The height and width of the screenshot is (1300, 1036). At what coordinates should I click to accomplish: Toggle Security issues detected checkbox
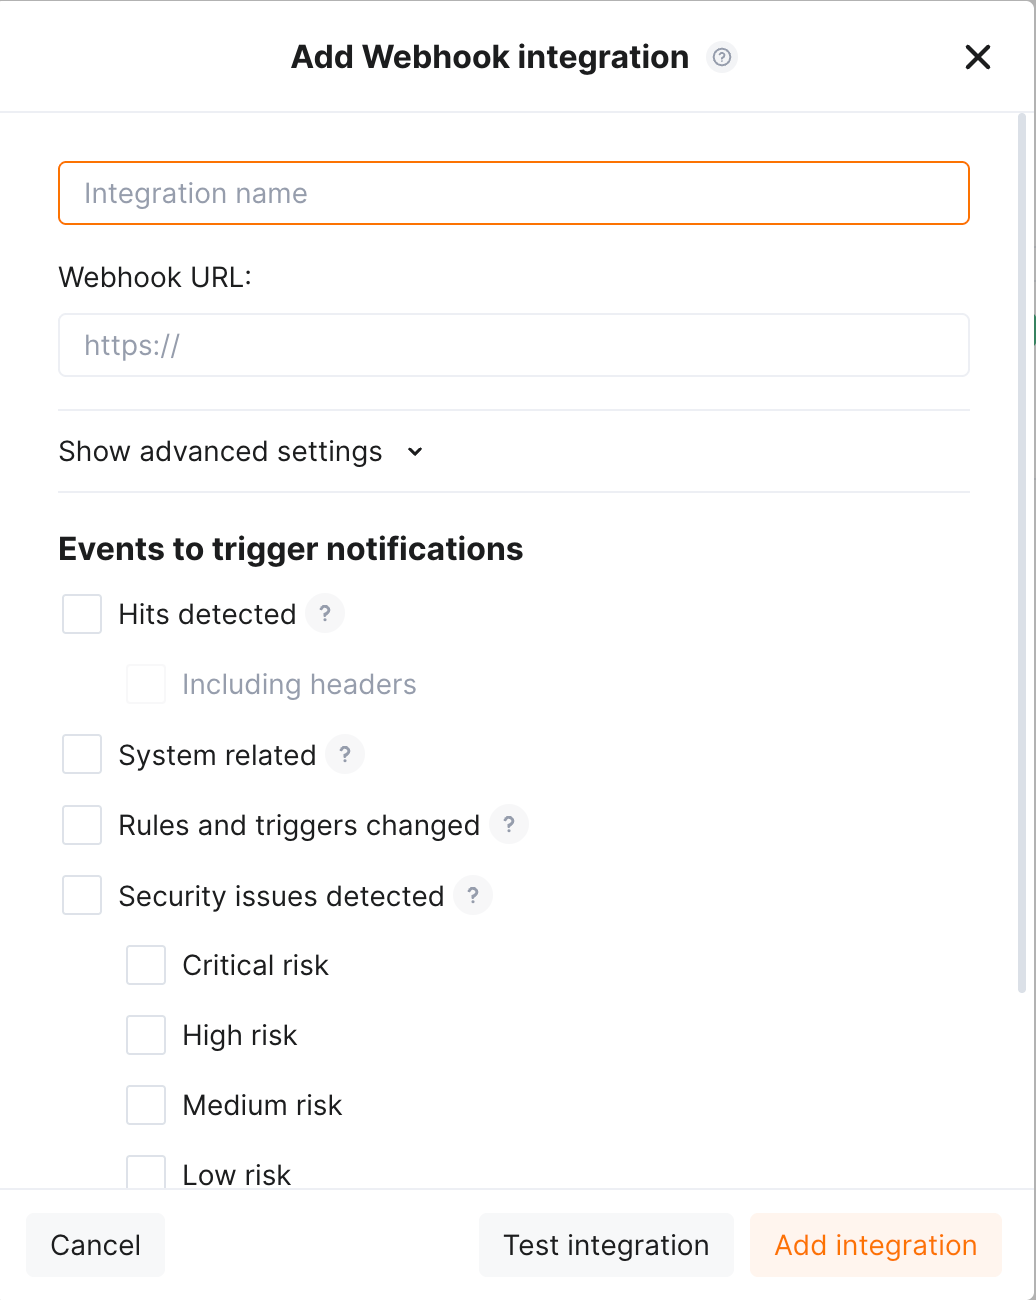[x=82, y=896]
